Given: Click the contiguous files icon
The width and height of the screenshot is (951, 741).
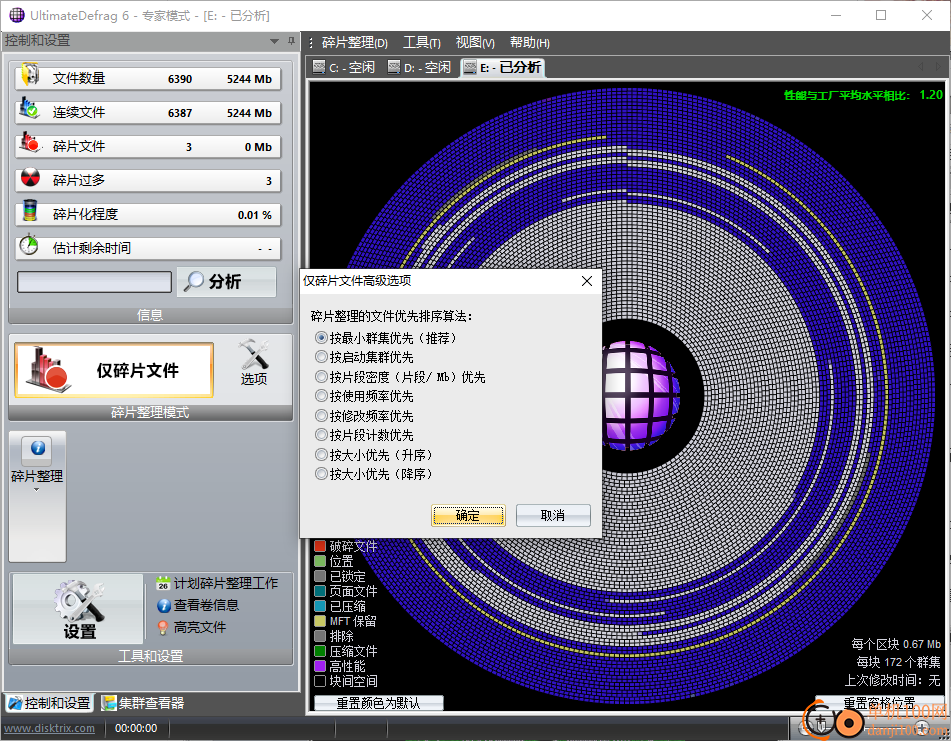Looking at the screenshot, I should (29, 109).
